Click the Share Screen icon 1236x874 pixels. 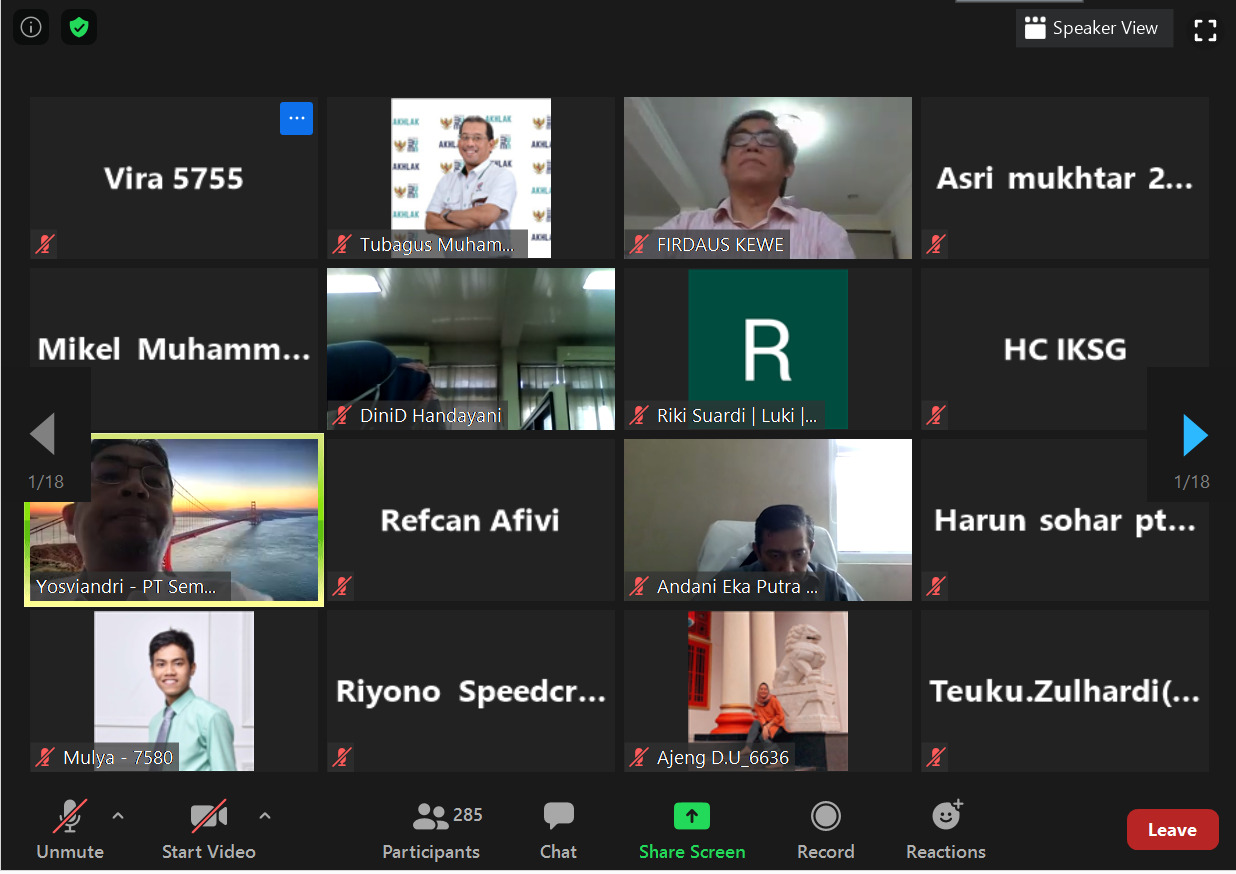coord(691,817)
